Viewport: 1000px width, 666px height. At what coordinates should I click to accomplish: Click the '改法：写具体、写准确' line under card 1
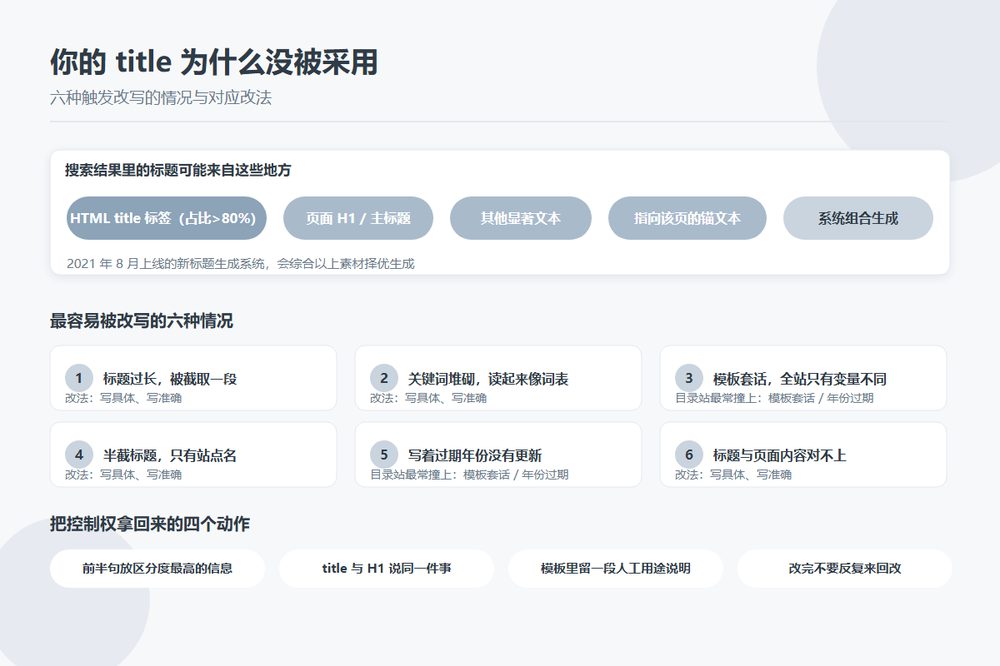click(123, 398)
